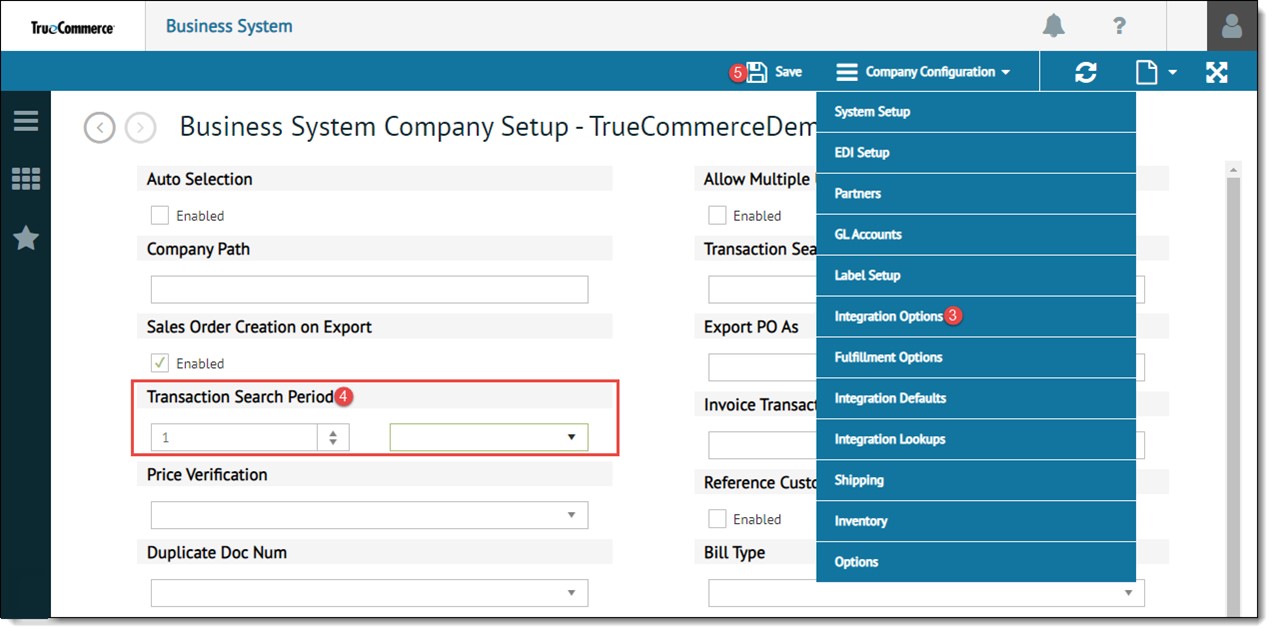Select Inventory menu item

click(976, 522)
